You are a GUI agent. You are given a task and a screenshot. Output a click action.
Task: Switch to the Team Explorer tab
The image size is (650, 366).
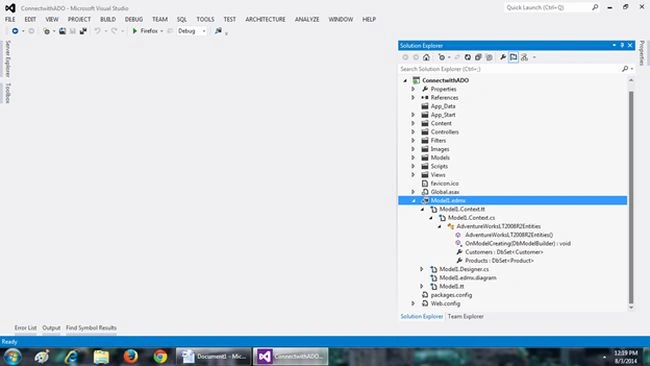coord(466,316)
